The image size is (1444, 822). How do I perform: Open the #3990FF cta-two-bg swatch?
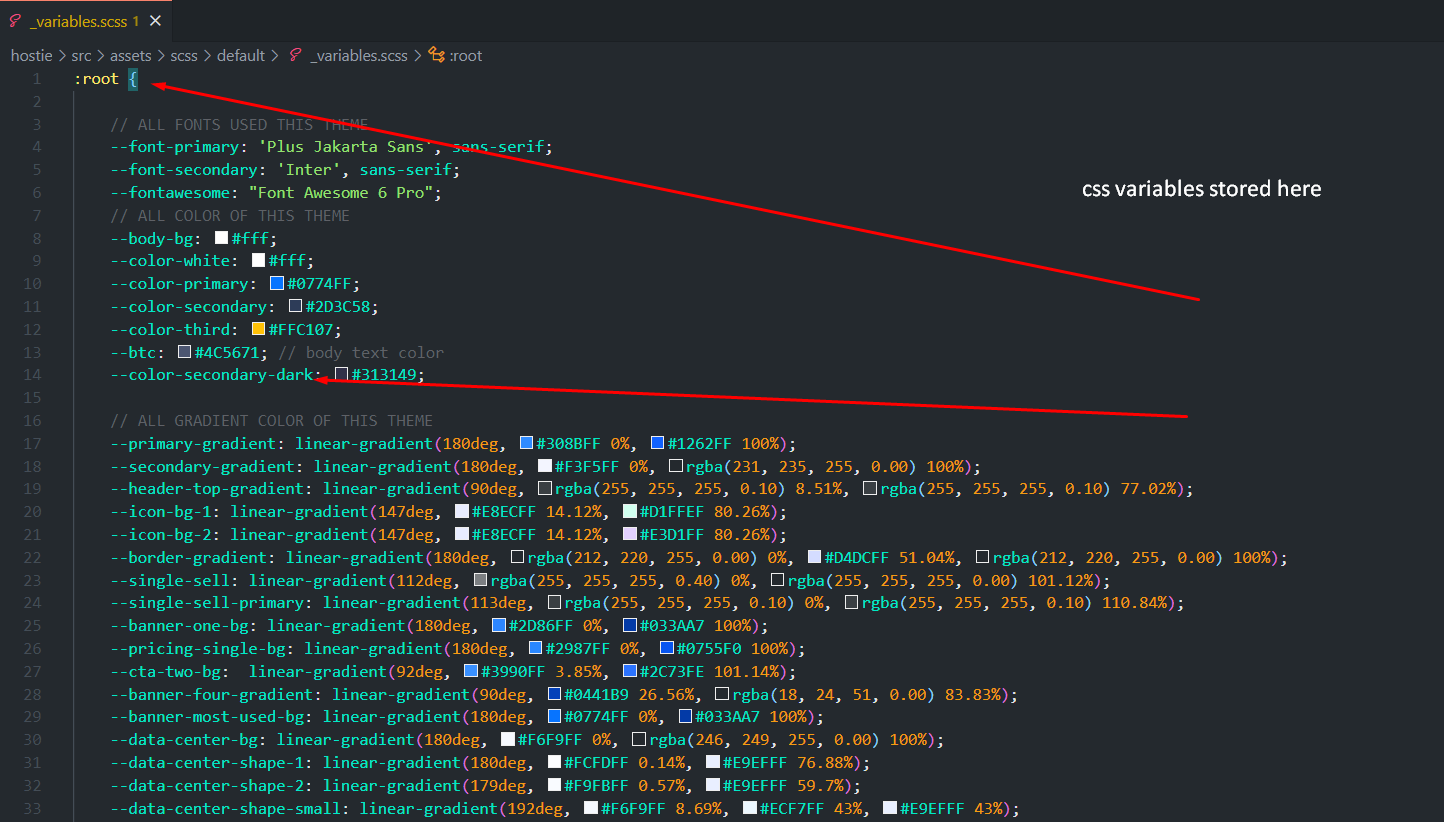click(x=471, y=672)
